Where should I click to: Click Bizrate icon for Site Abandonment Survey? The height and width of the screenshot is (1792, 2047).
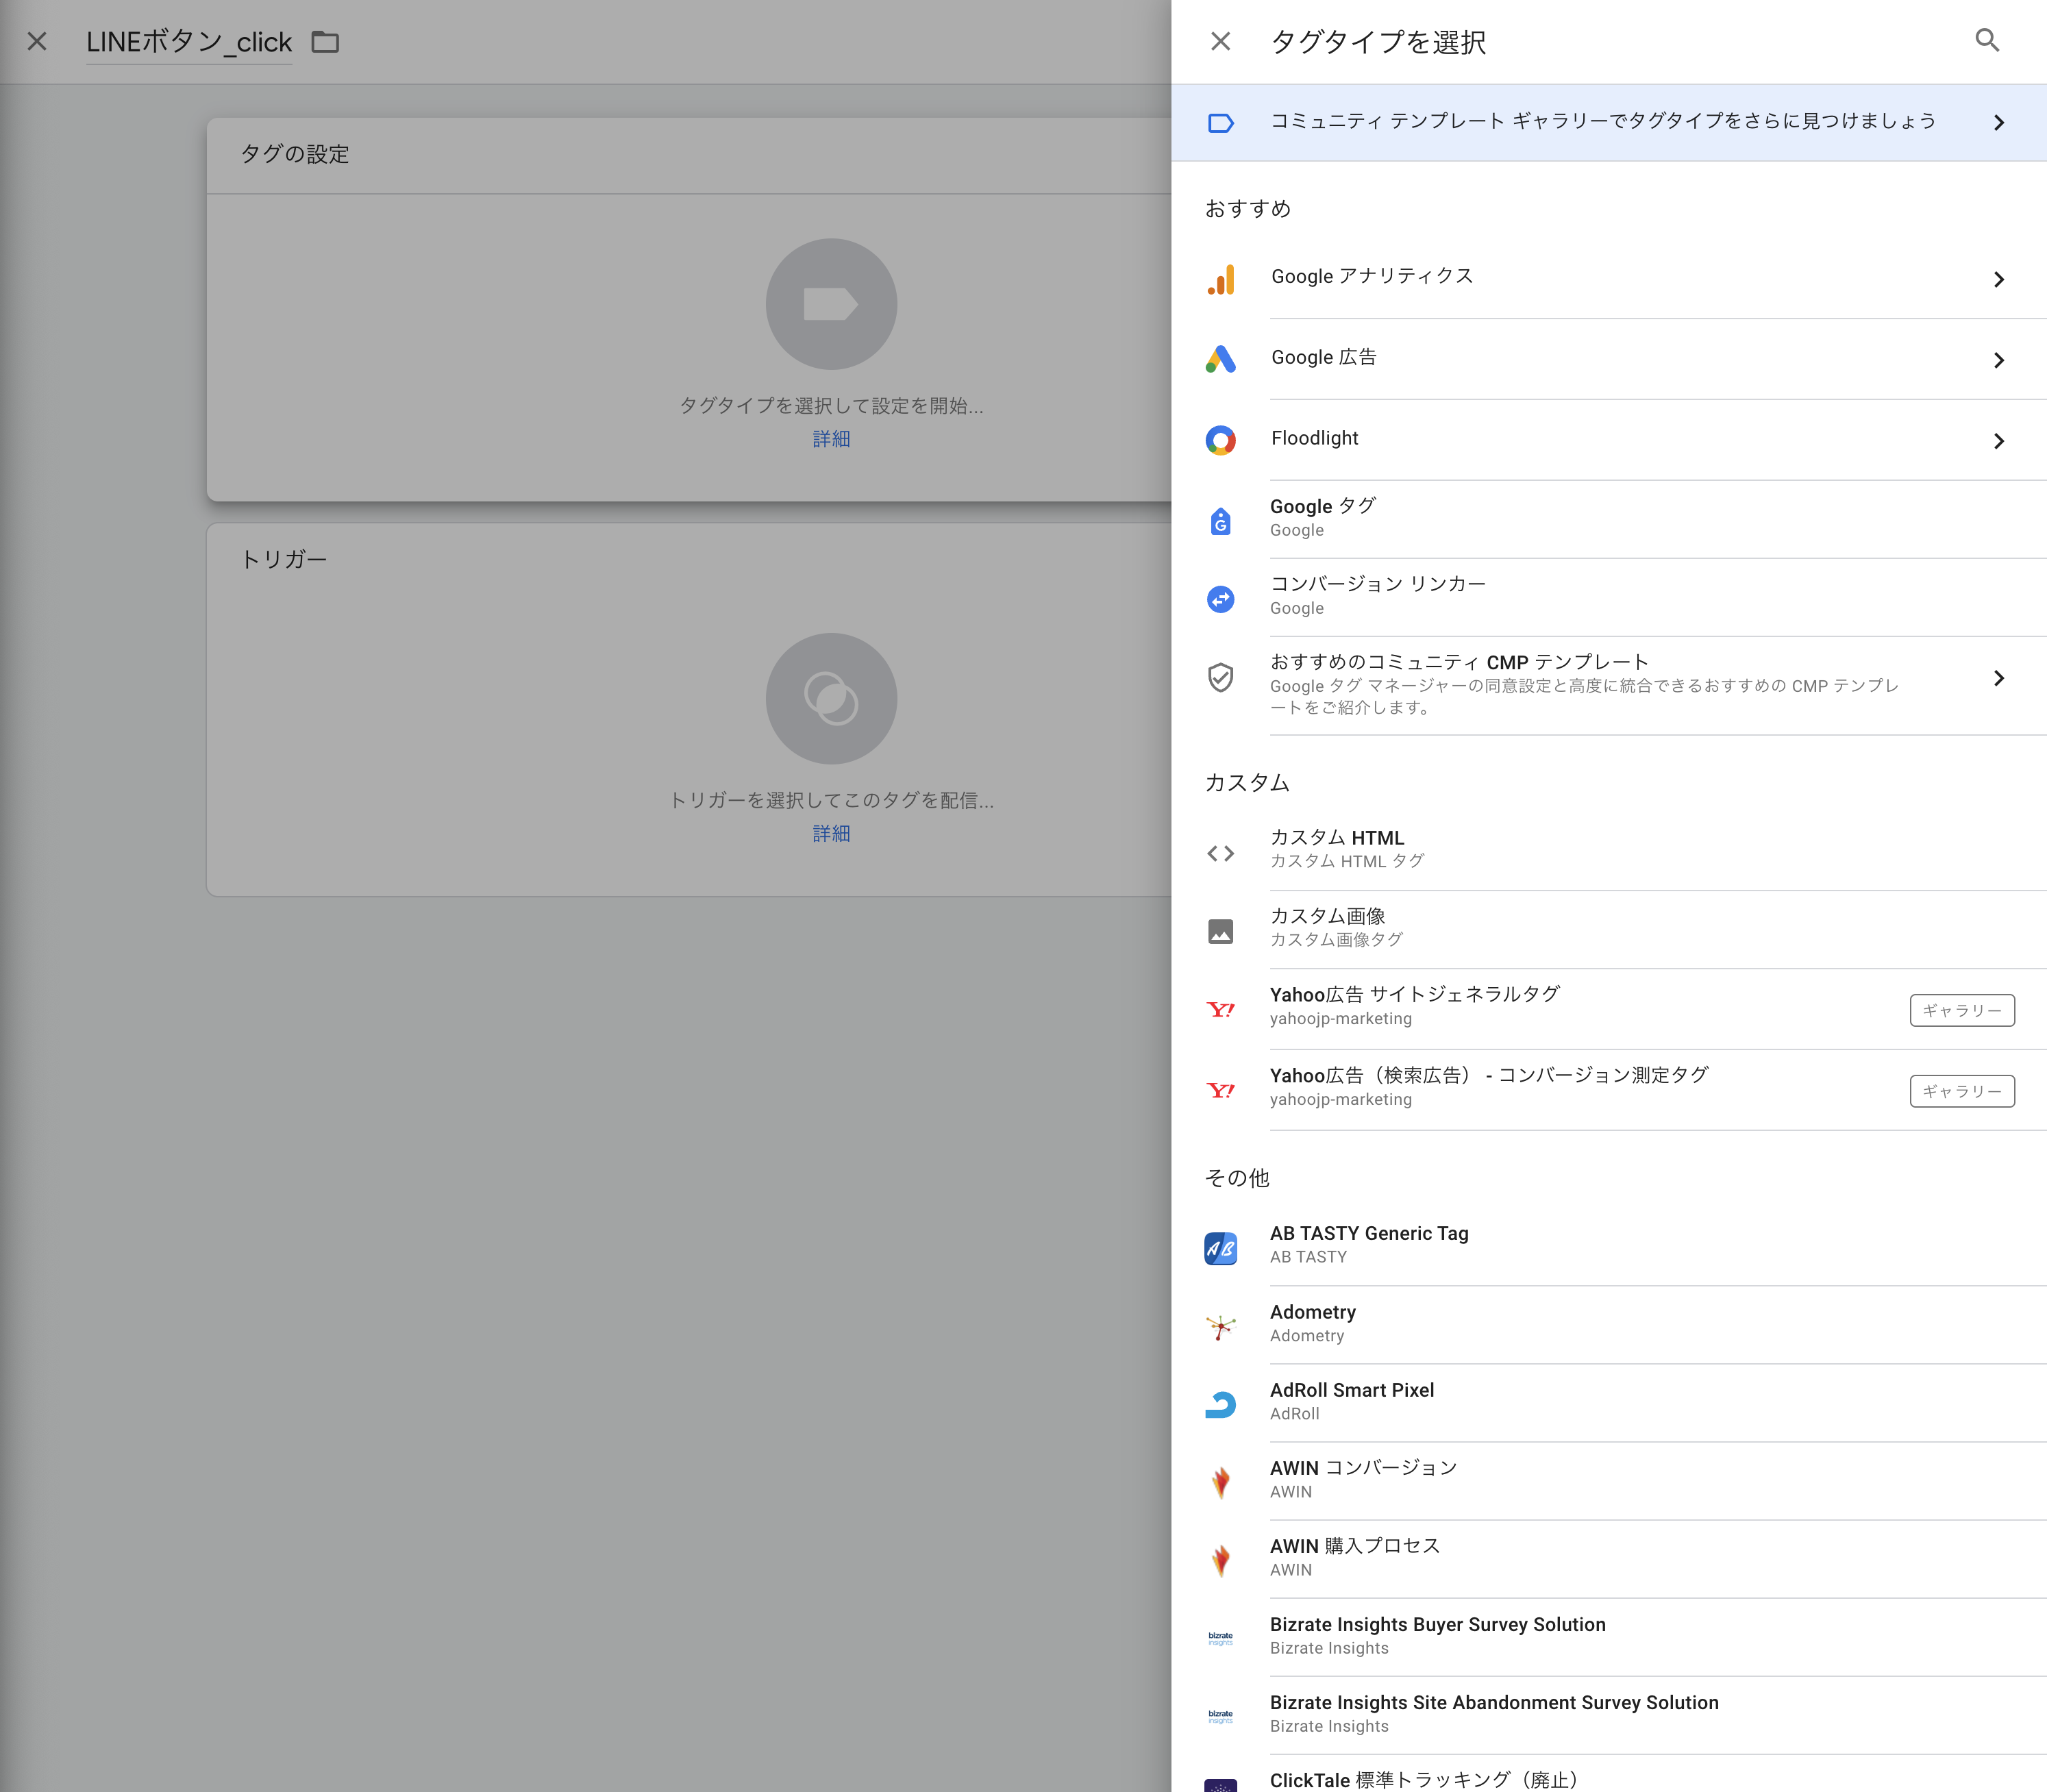(1220, 1716)
